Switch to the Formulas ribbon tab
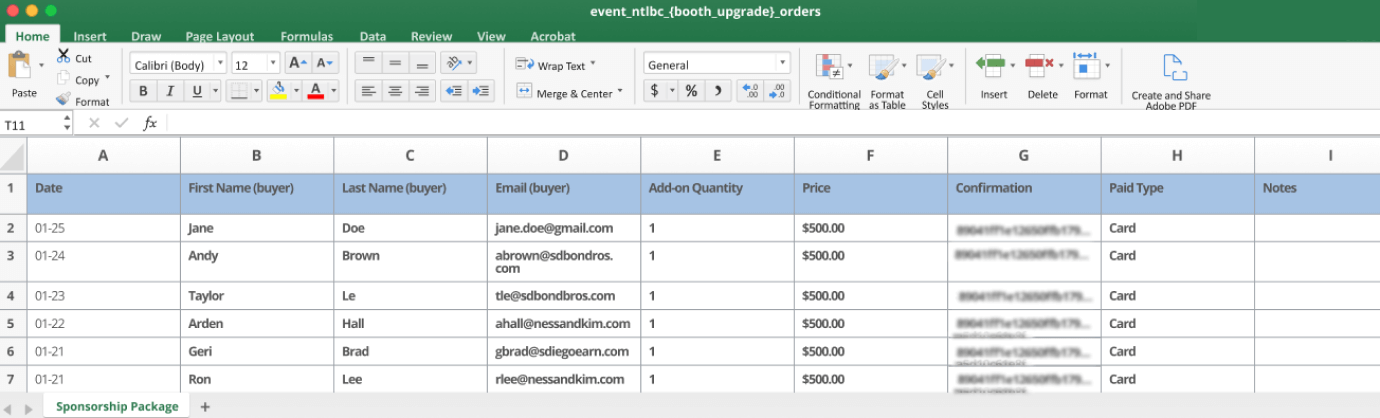 pos(307,37)
